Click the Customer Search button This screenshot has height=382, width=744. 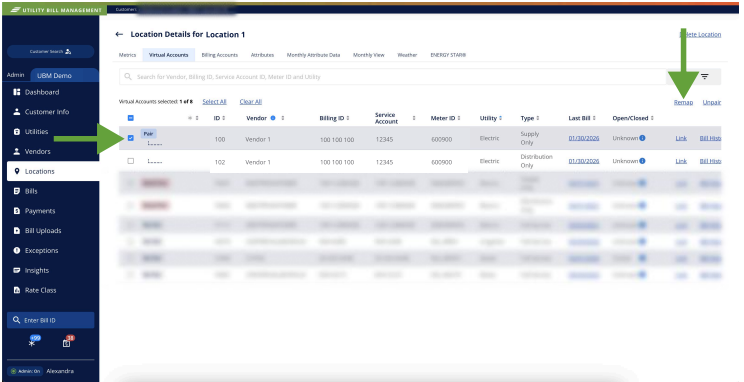(50, 51)
